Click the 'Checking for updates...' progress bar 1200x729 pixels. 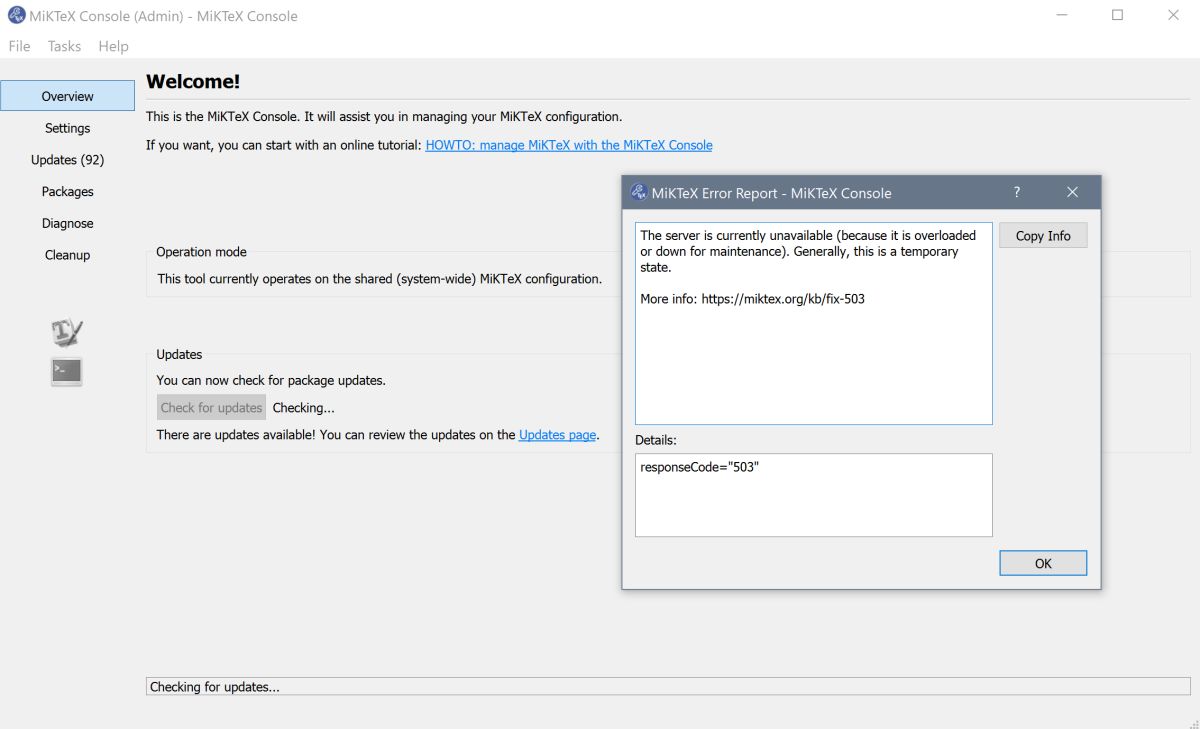click(668, 687)
